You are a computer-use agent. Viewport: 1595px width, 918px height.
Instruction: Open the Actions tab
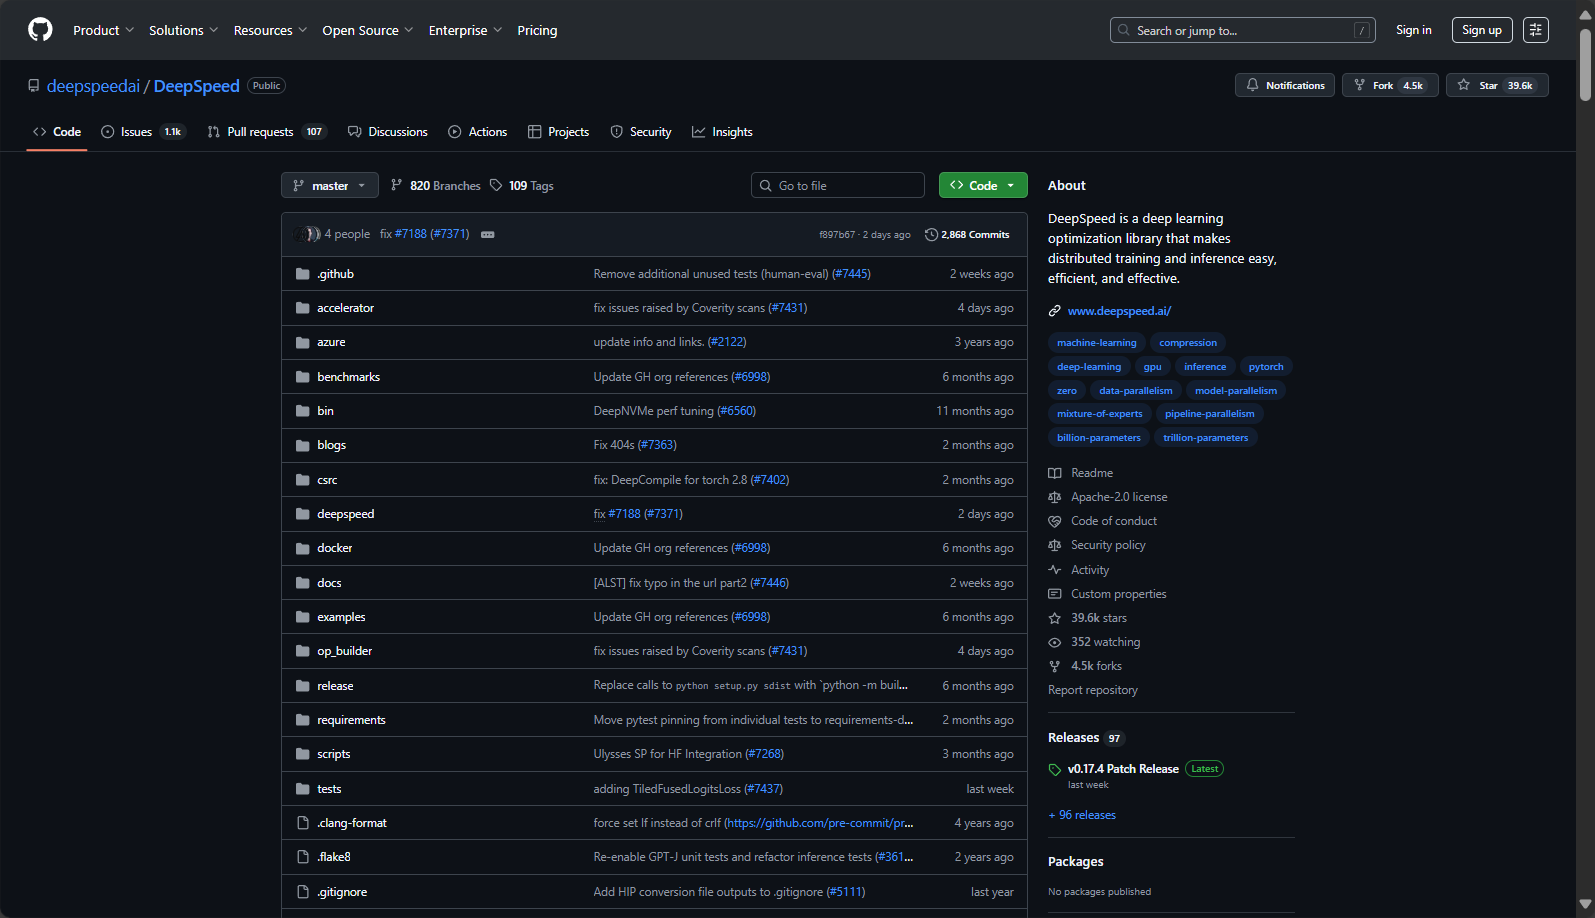(478, 132)
